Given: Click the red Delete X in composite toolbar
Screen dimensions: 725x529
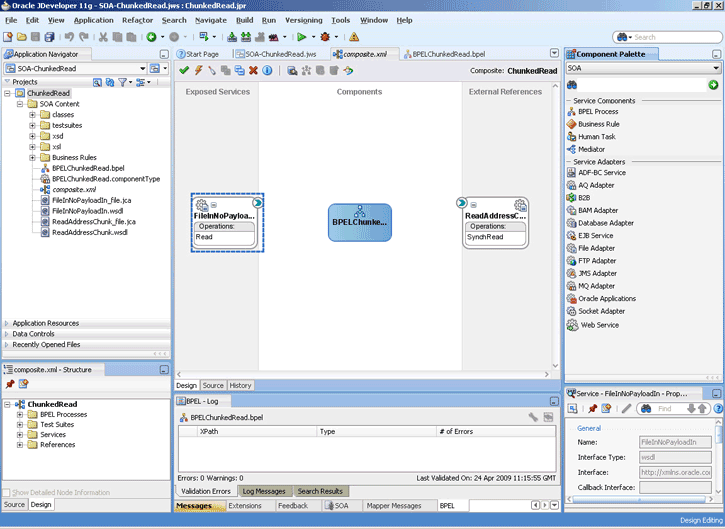Looking at the screenshot, I should (x=253, y=71).
